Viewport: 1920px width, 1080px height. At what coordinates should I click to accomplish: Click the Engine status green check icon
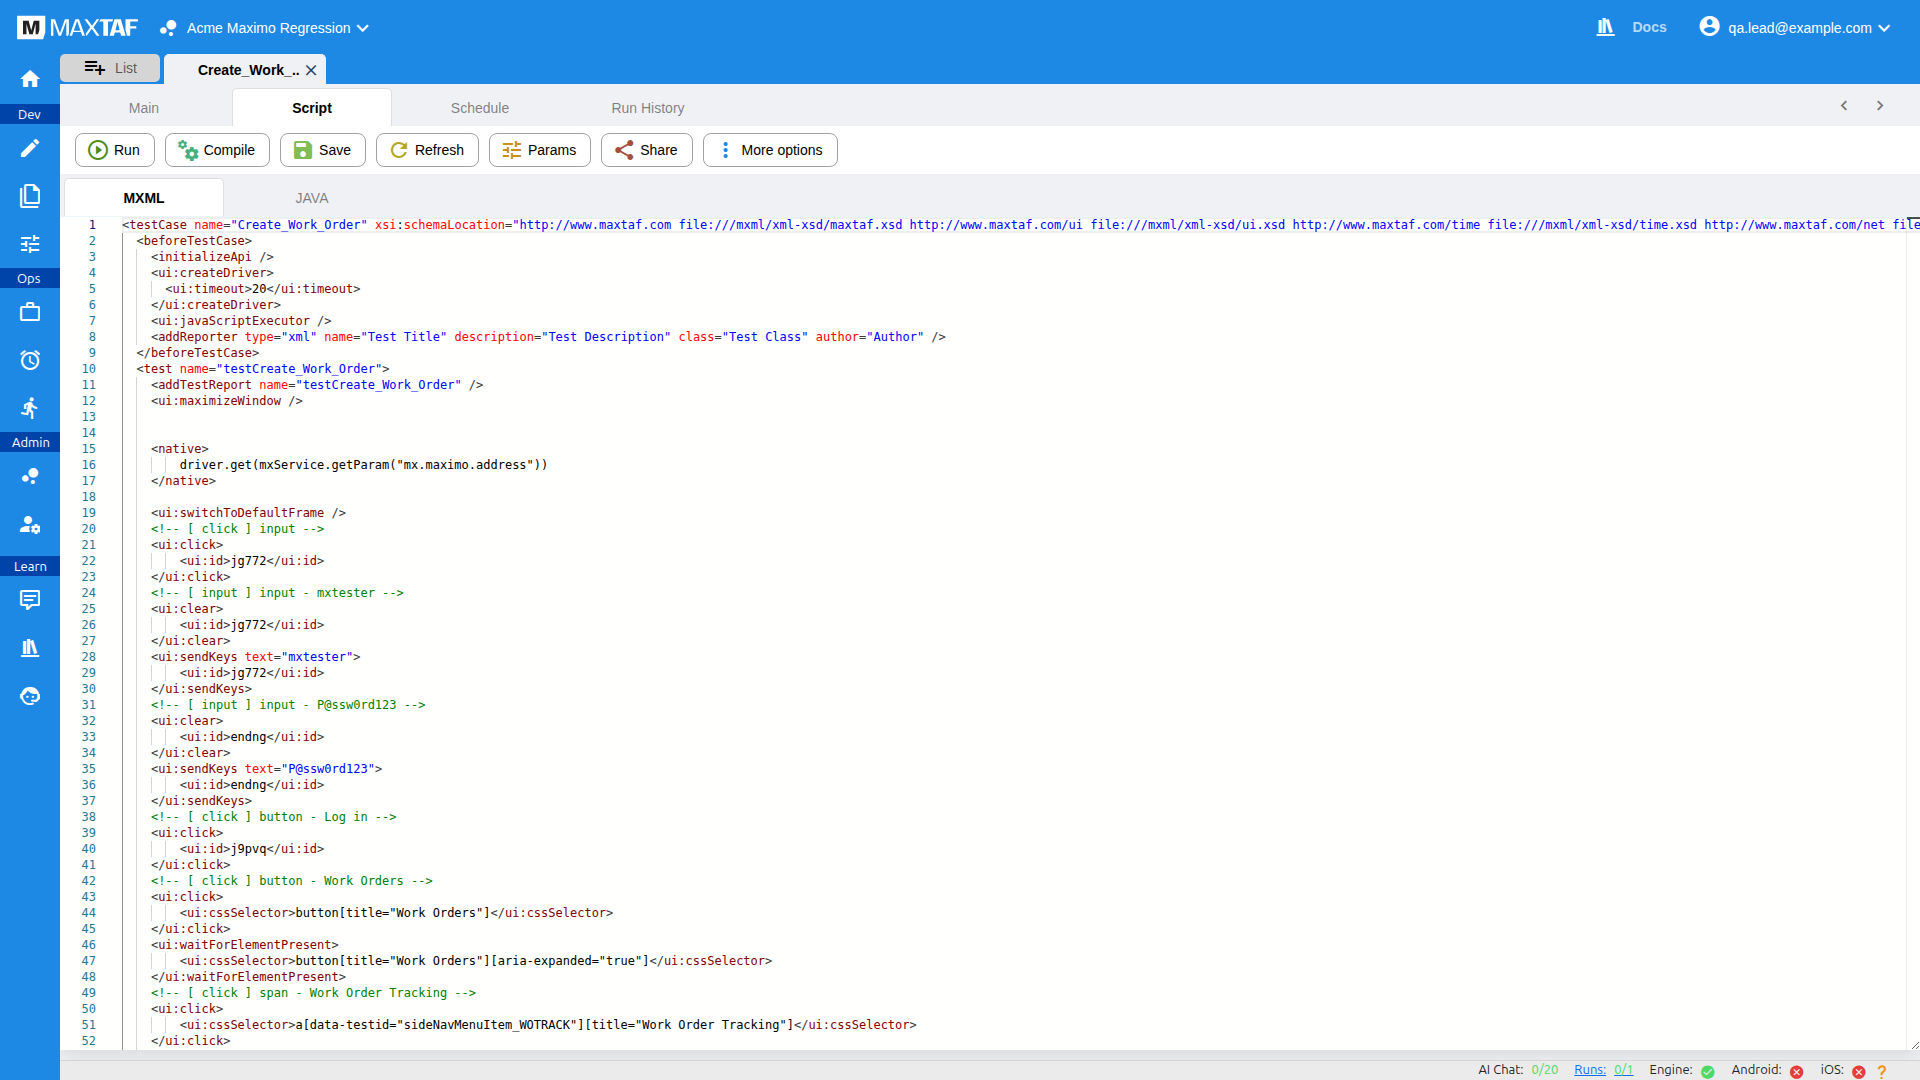click(x=1708, y=1071)
